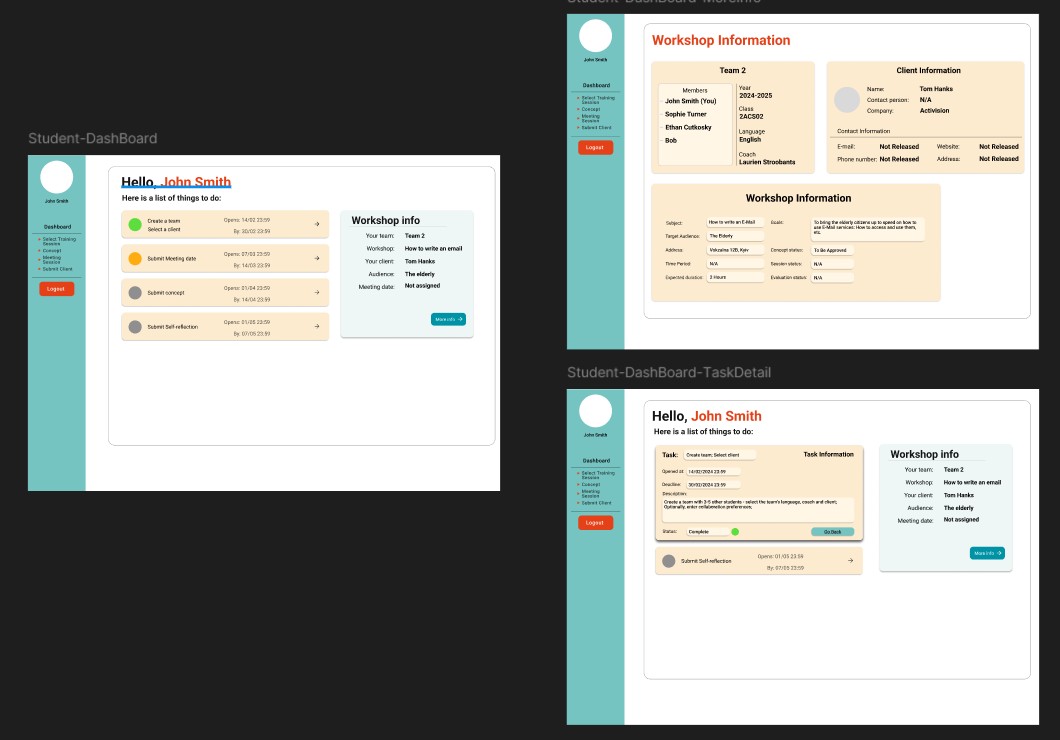Click grey client avatar in Client Information
Viewport: 1060px width, 740px height.
click(846, 100)
